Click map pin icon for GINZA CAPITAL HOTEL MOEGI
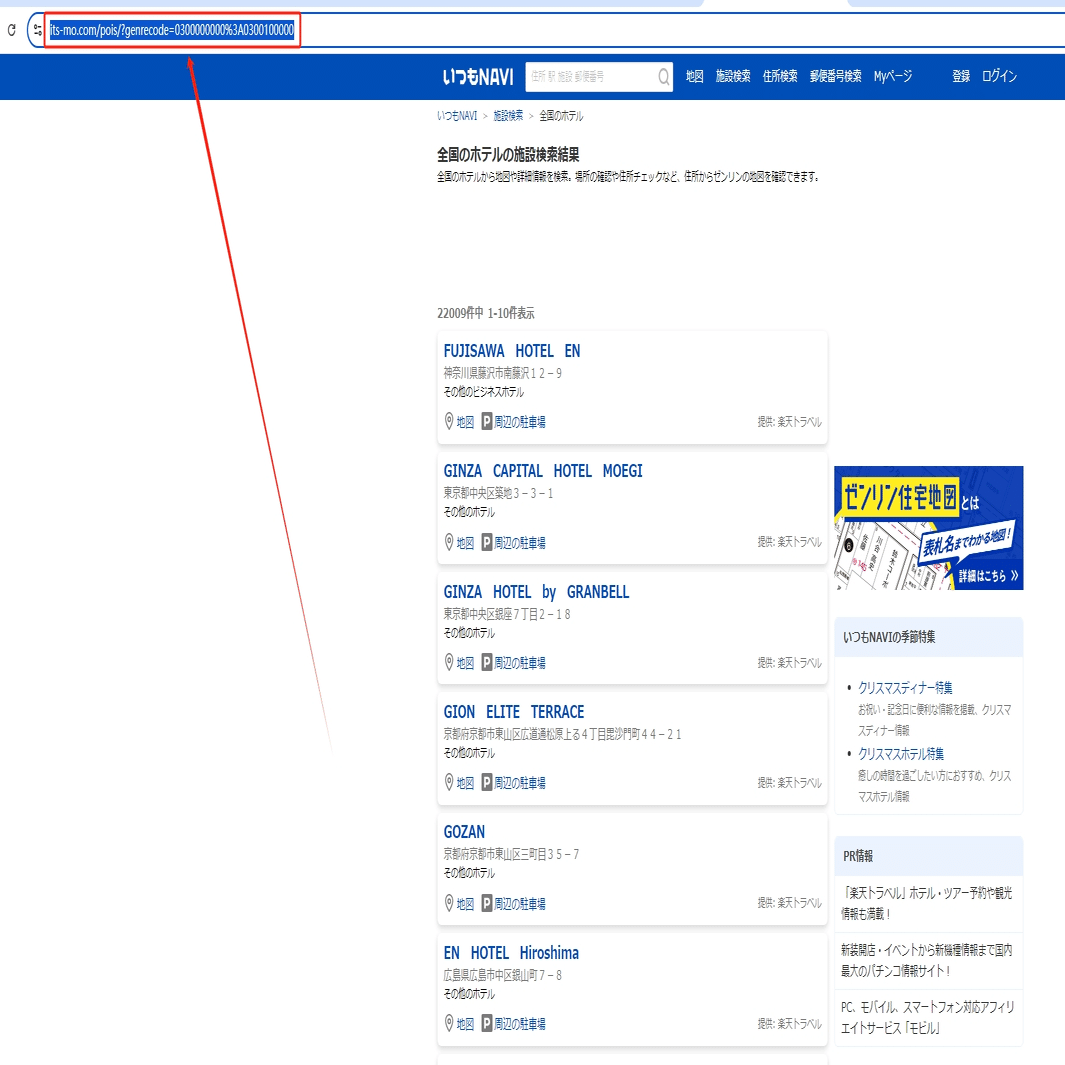The image size is (1065, 1065). [x=449, y=542]
